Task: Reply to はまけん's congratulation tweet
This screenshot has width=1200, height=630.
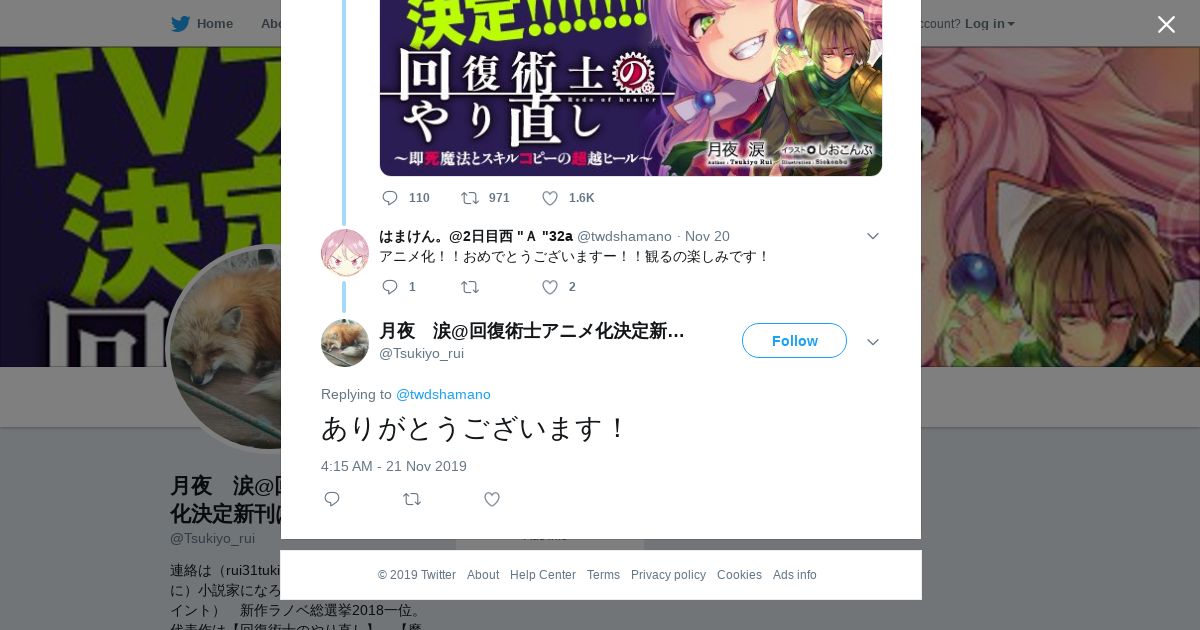Action: click(390, 287)
